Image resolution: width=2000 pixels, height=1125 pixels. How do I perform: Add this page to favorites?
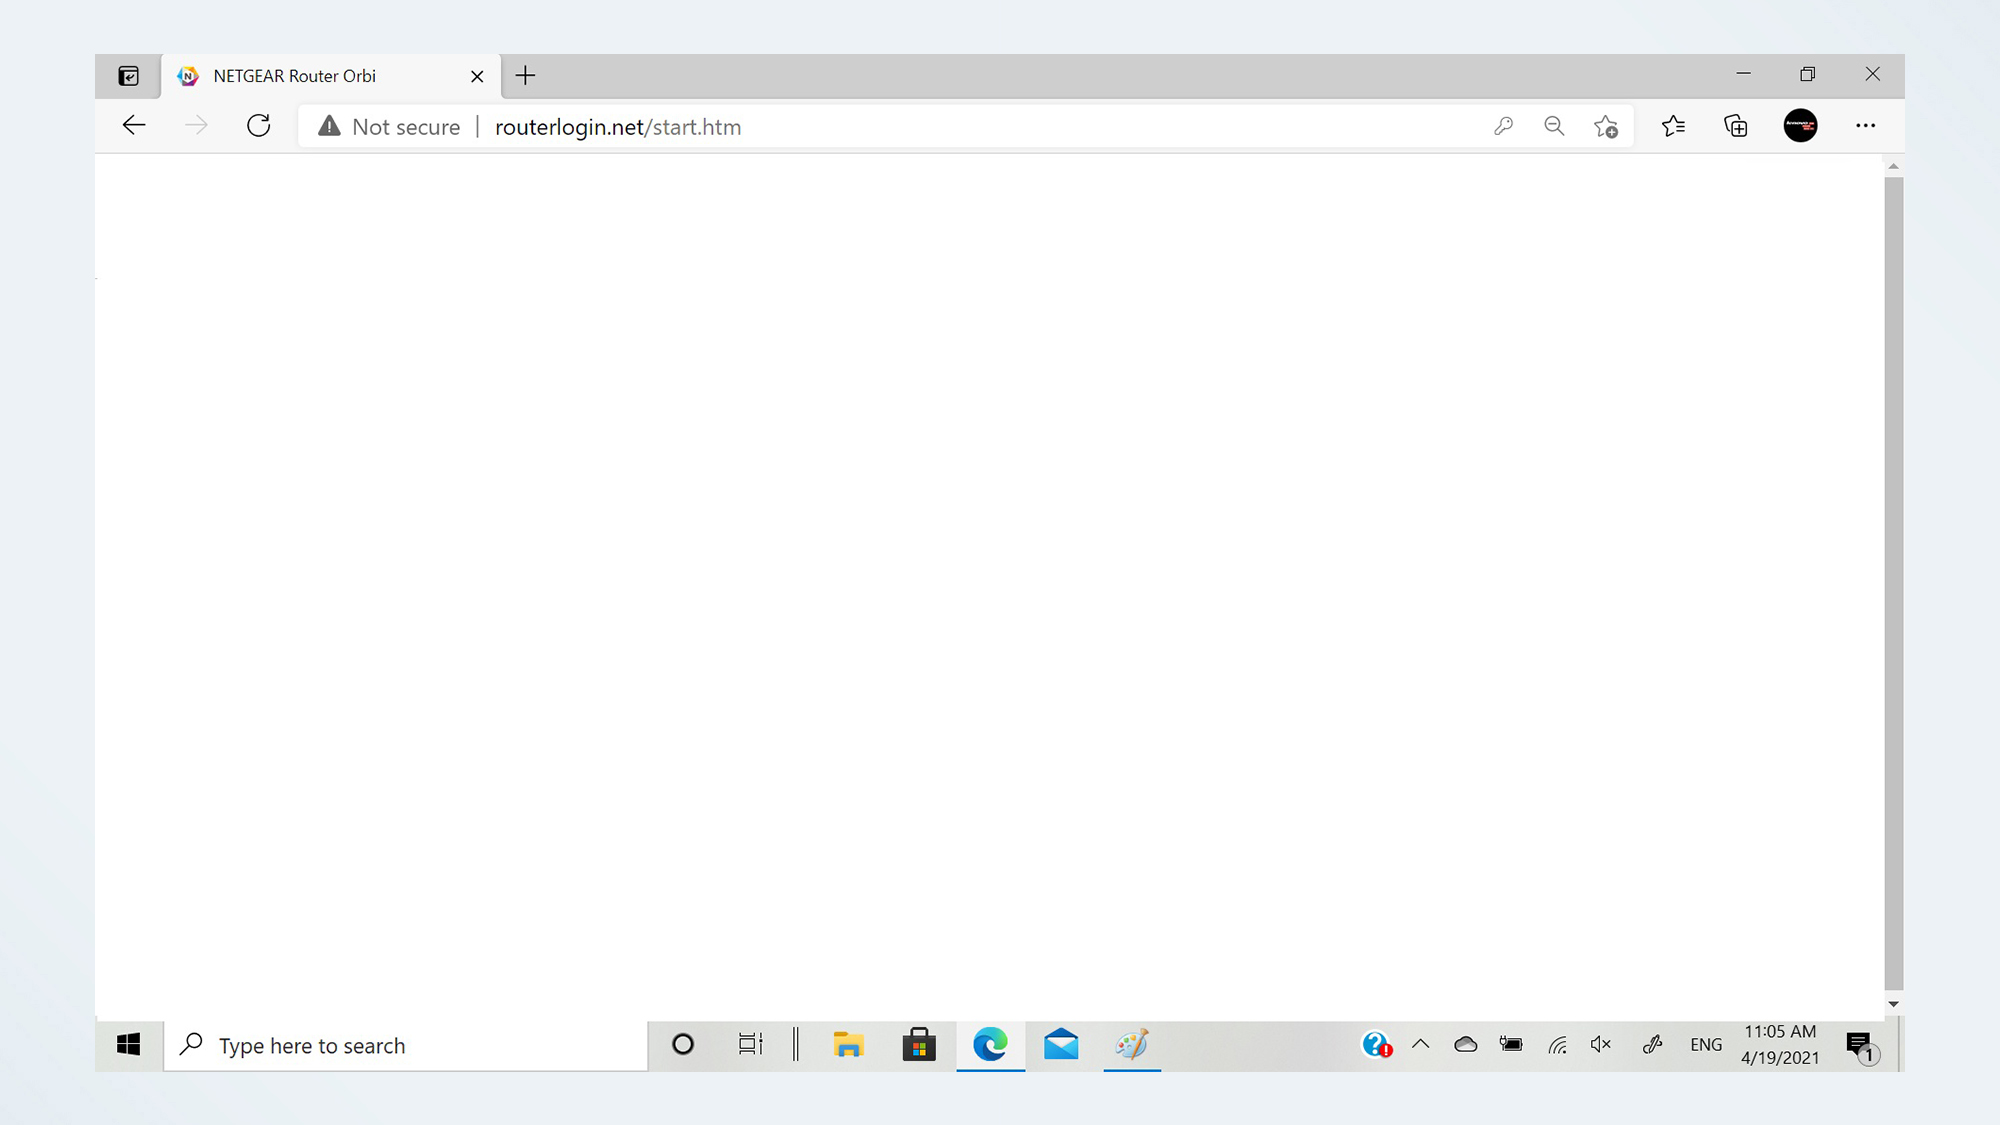1606,126
